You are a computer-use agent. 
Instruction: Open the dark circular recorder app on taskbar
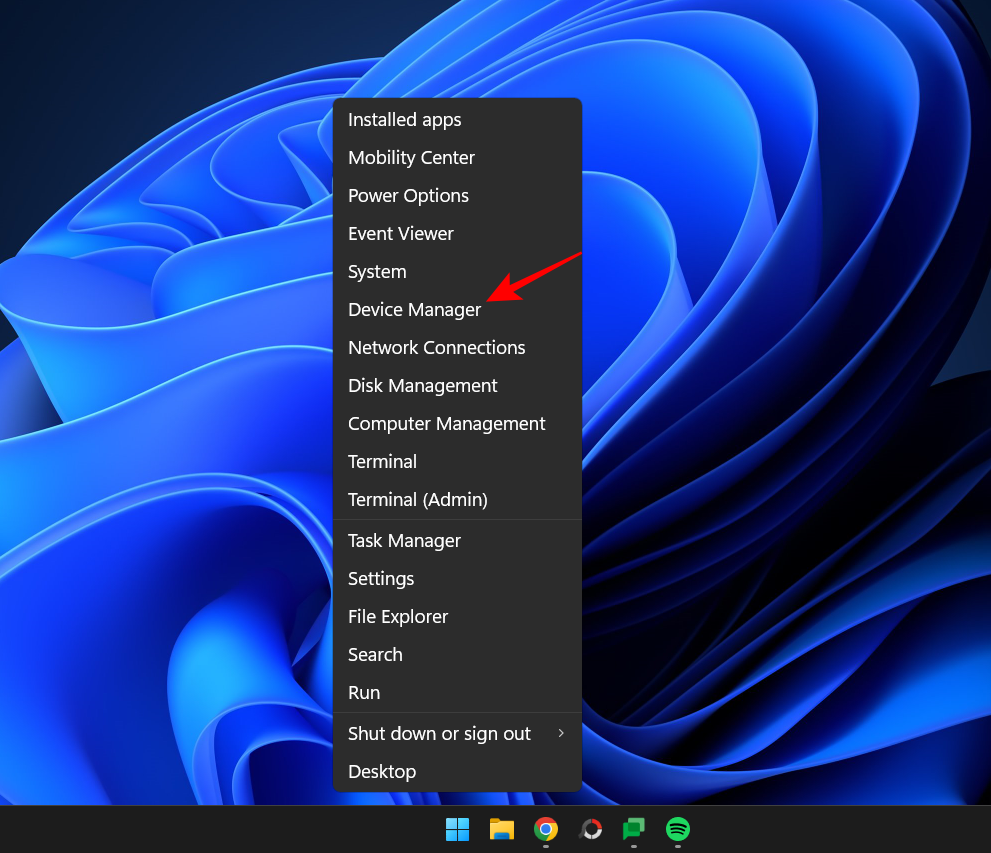click(x=590, y=830)
